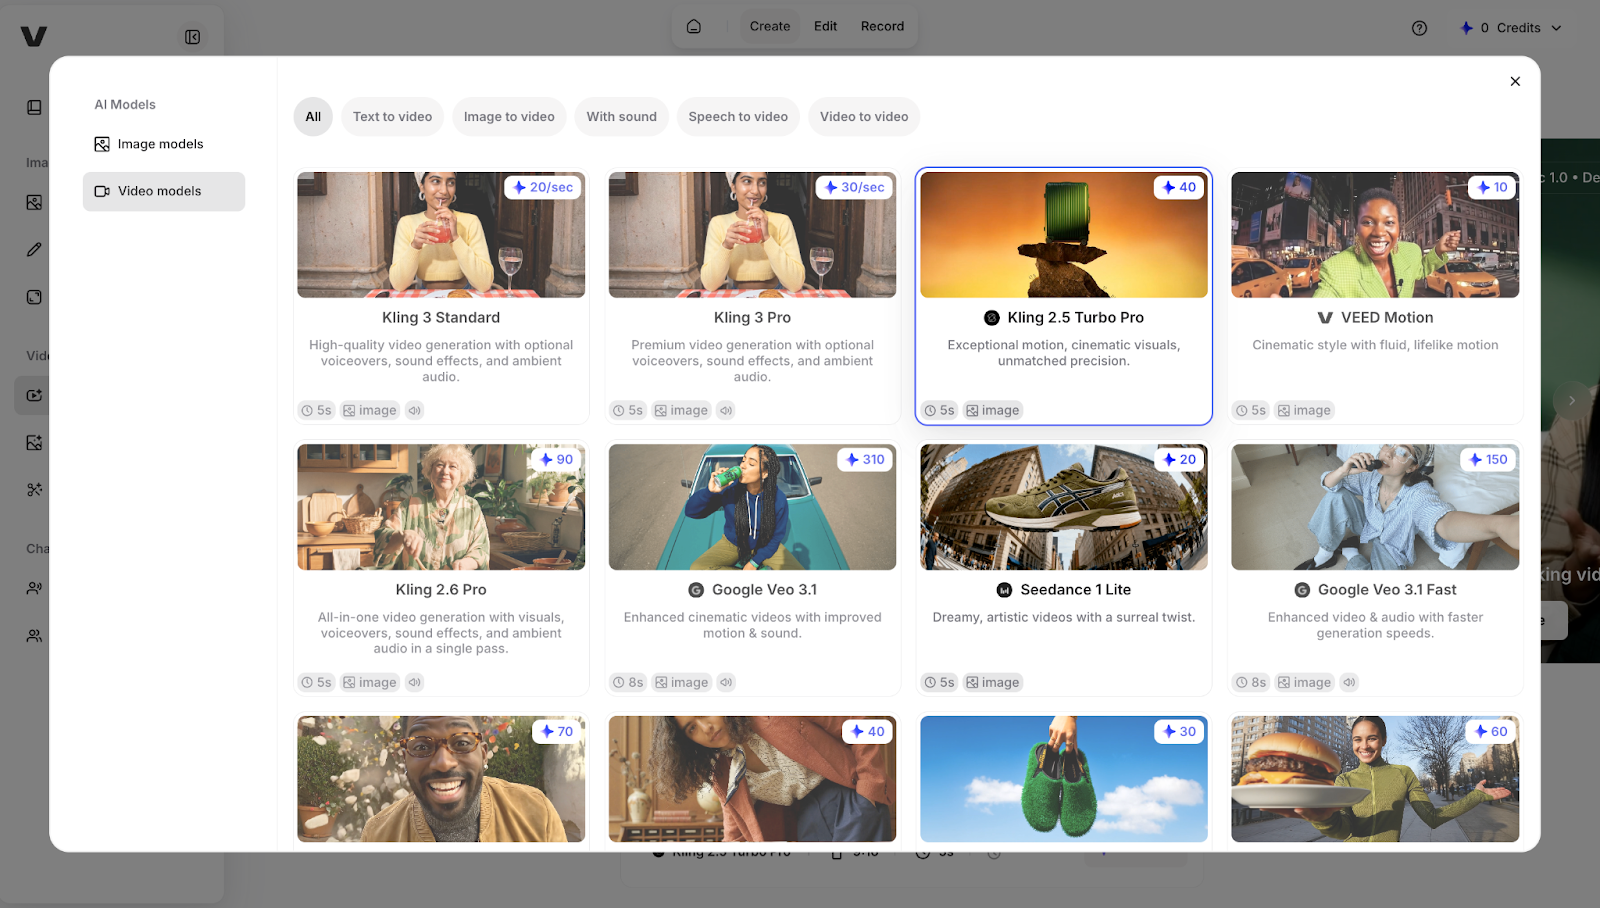Open the Image models section
The image size is (1600, 908).
[148, 144]
